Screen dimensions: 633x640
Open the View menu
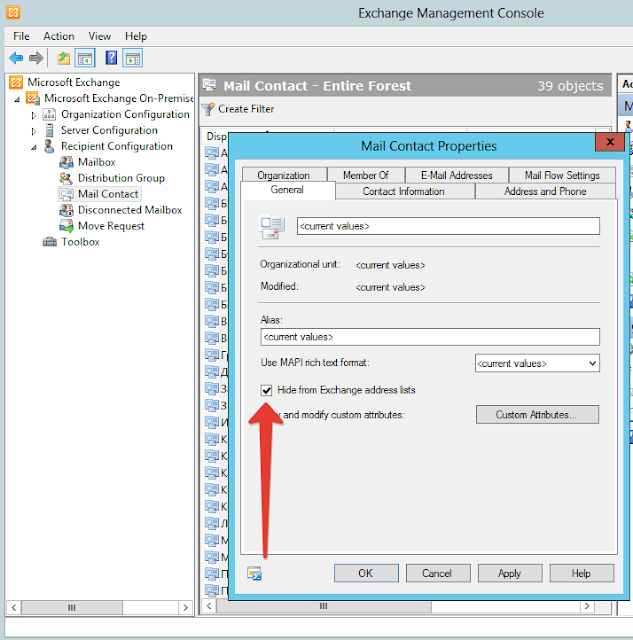click(x=99, y=36)
